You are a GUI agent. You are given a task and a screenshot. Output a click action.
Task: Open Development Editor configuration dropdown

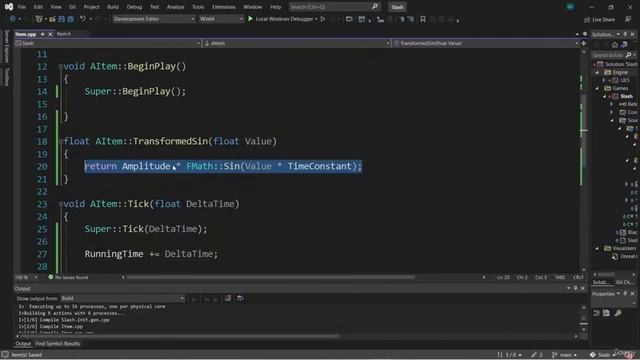point(154,19)
